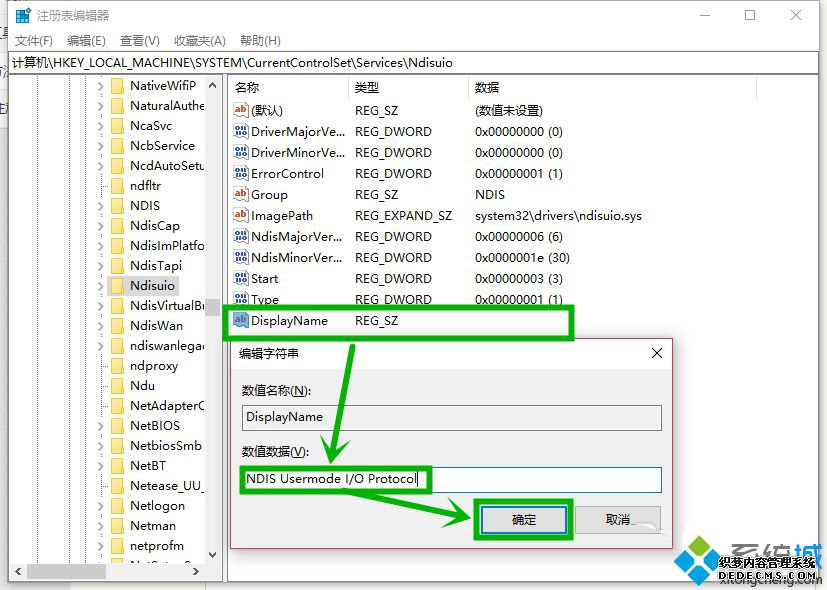The width and height of the screenshot is (827, 590).
Task: Expand the NetbiosSmb tree node
Action: [100, 446]
